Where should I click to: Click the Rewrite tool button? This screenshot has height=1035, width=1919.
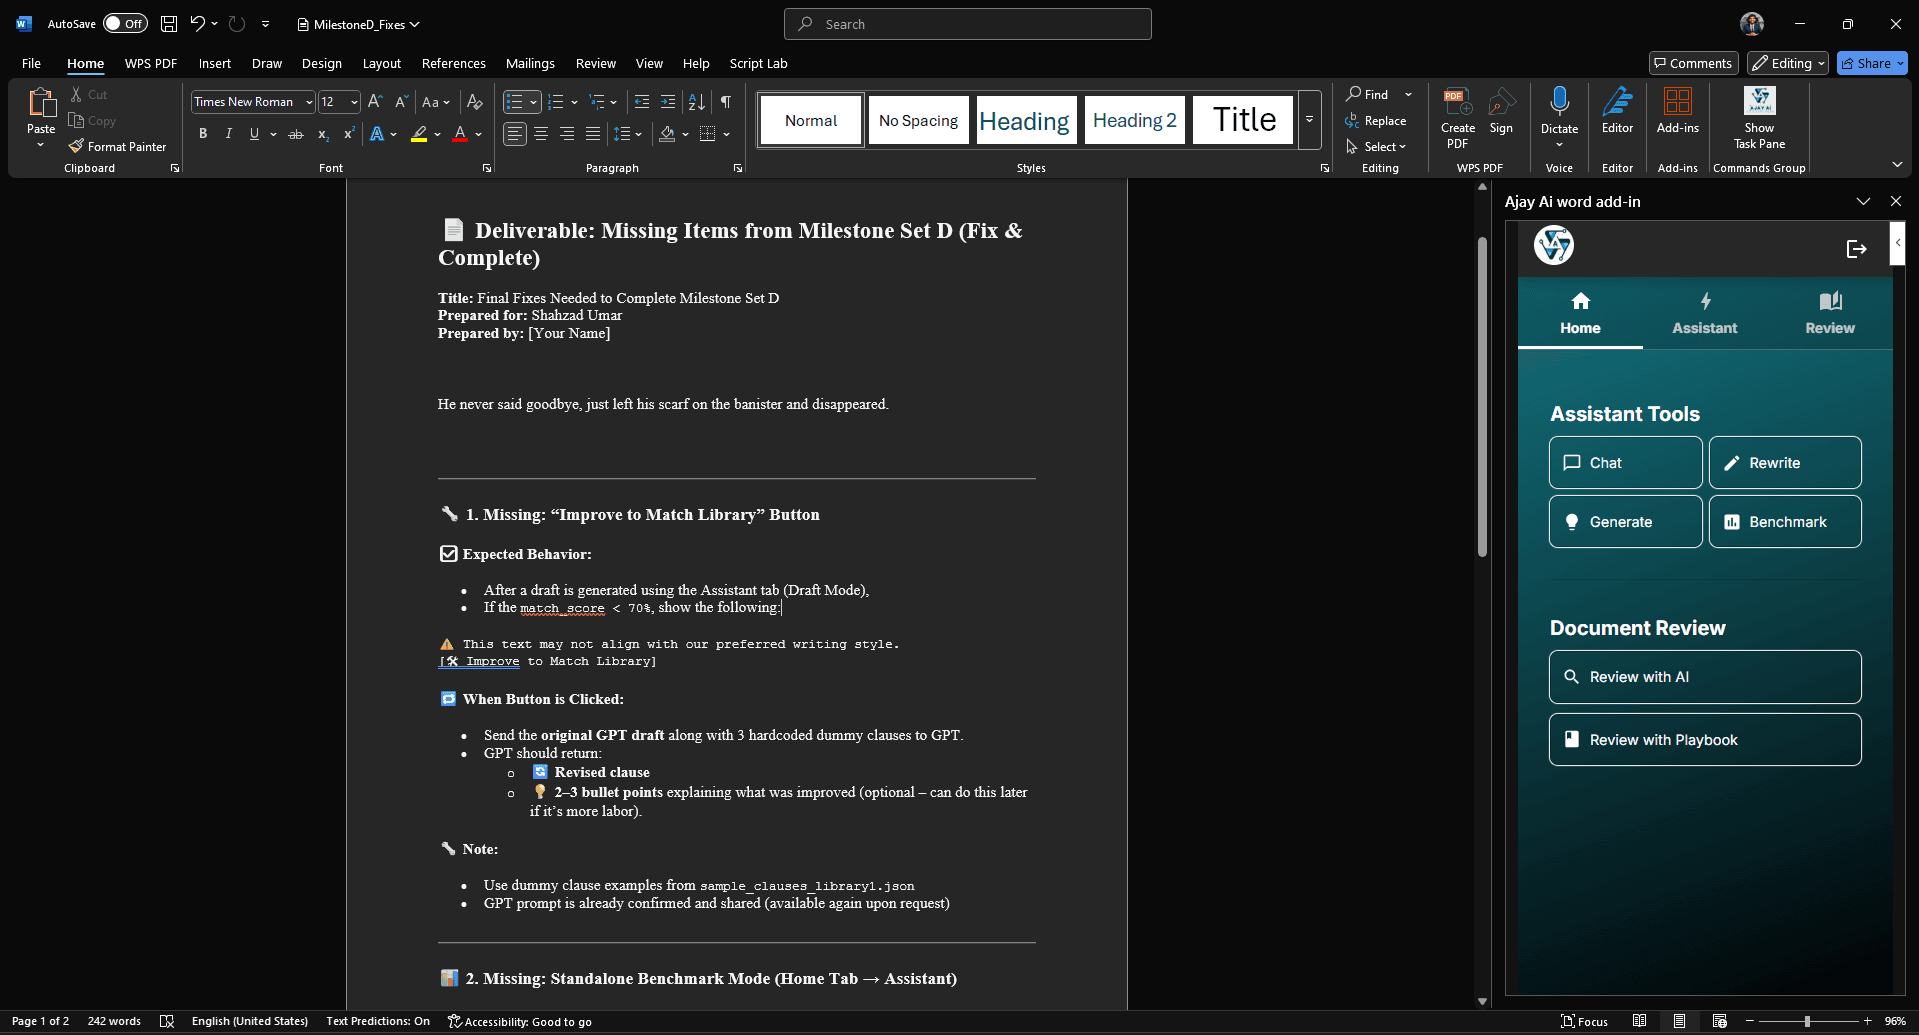click(1785, 462)
